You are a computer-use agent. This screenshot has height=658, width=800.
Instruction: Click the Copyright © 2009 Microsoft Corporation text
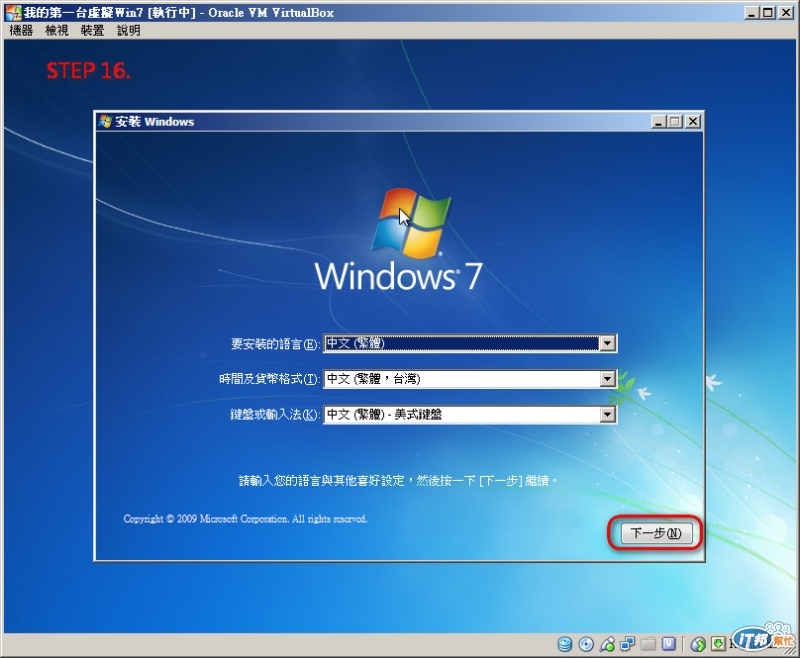[245, 519]
